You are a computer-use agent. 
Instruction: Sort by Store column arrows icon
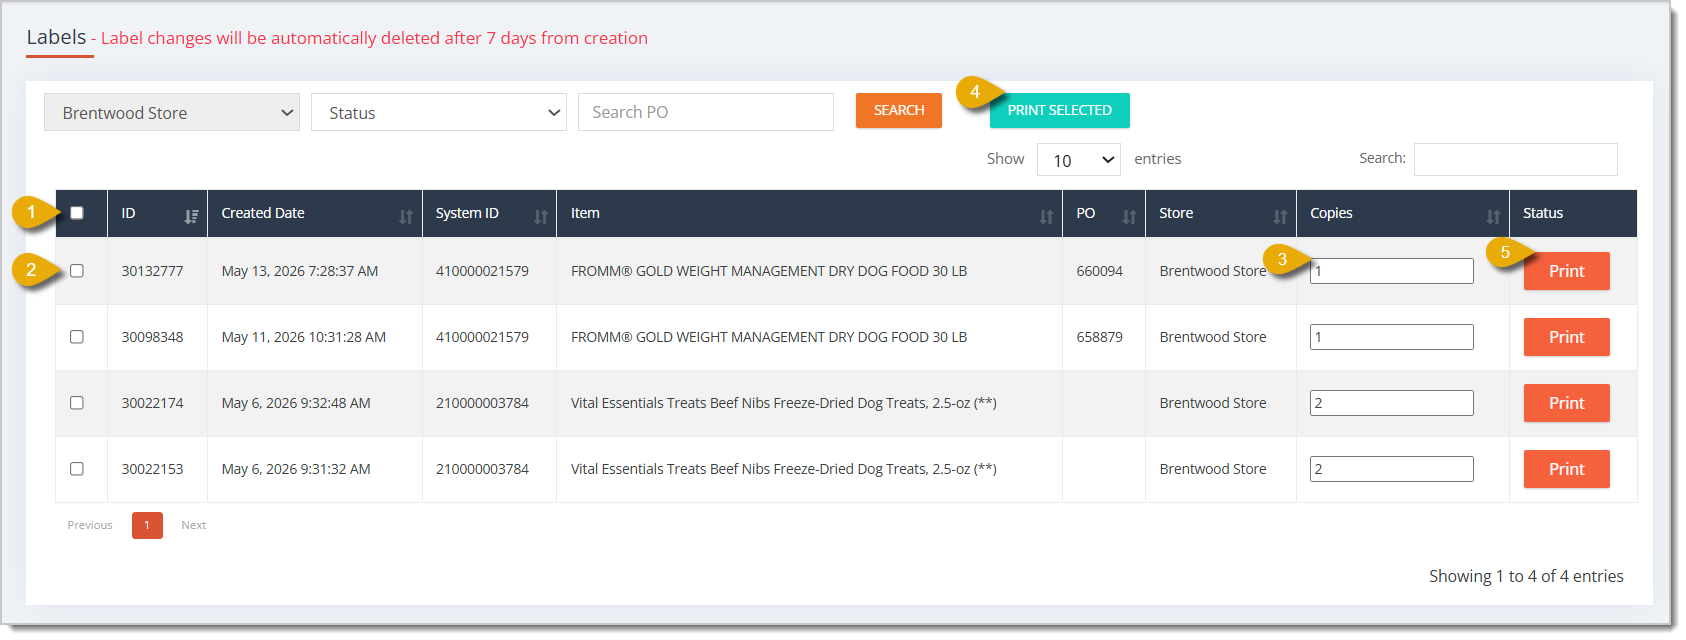pyautogui.click(x=1280, y=216)
